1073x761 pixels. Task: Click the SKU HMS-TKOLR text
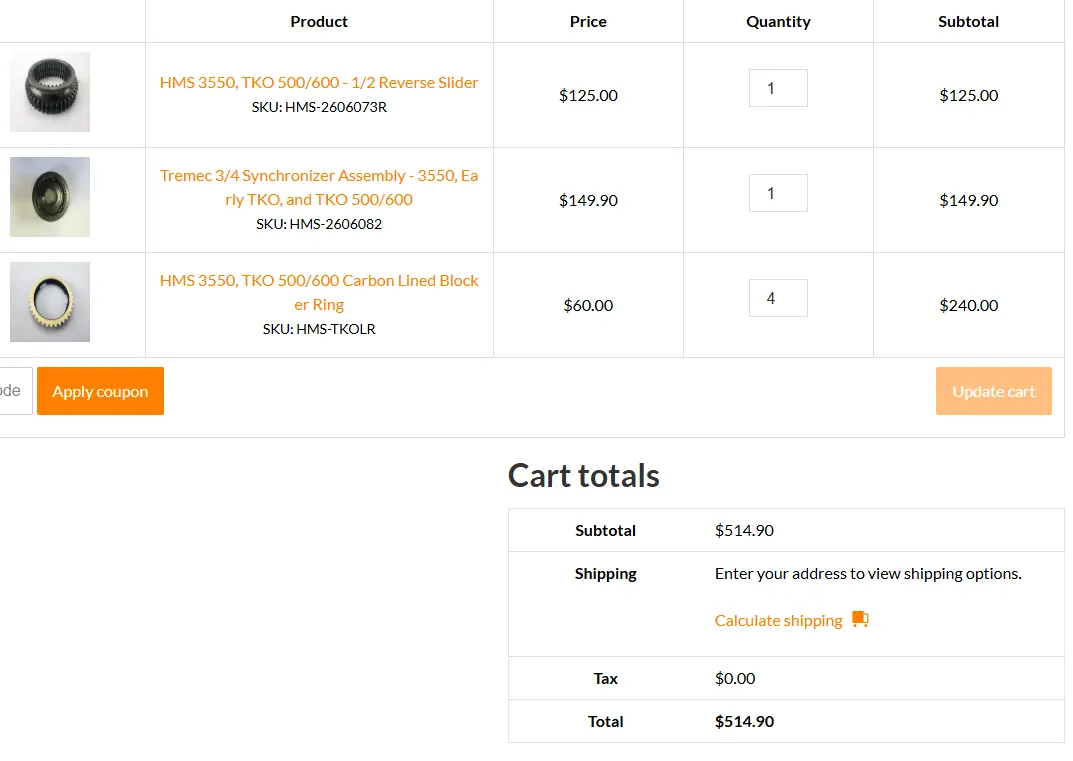[319, 329]
